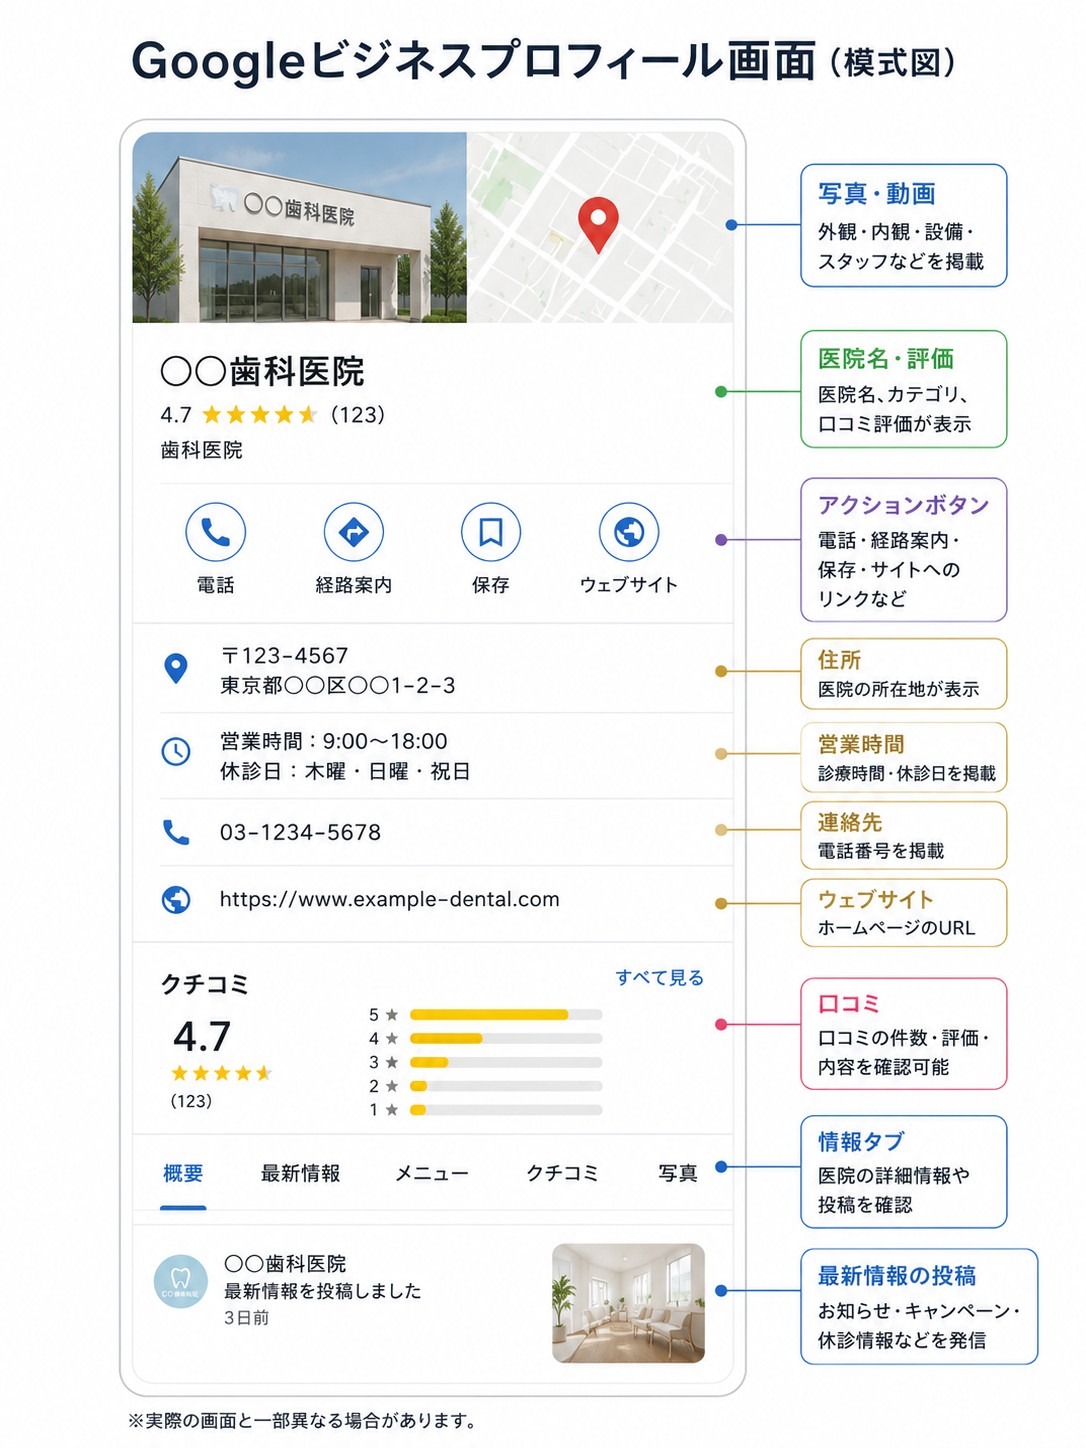This screenshot has width=1086, height=1448.
Task: Switch to the メニュー tab
Action: (432, 1173)
